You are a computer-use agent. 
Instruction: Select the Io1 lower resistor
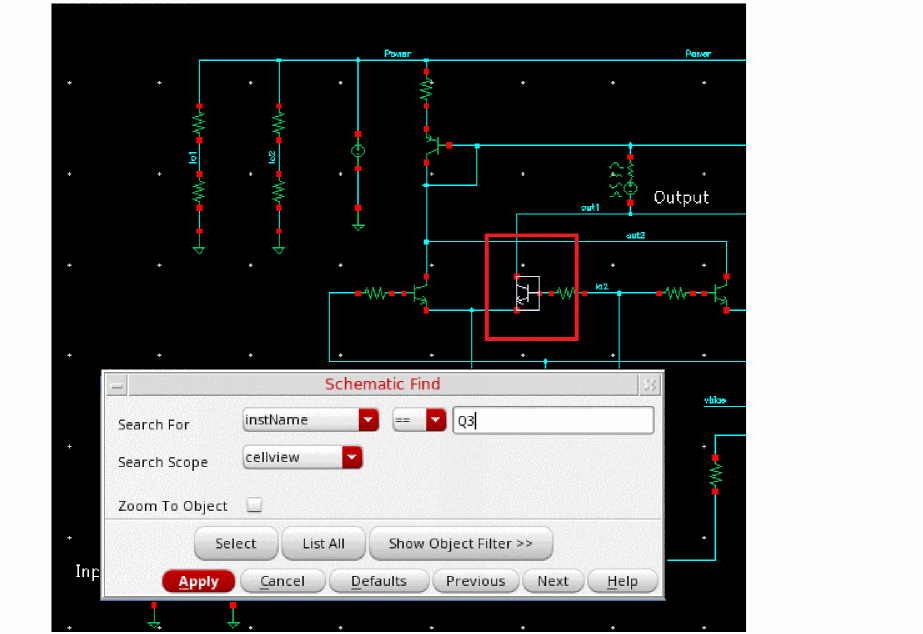[x=199, y=191]
